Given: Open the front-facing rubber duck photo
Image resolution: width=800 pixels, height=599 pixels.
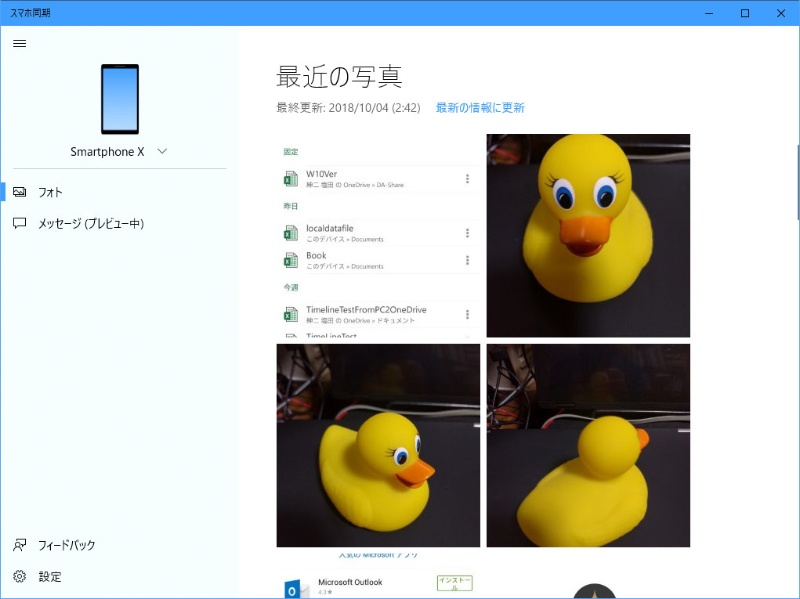Looking at the screenshot, I should (x=588, y=236).
